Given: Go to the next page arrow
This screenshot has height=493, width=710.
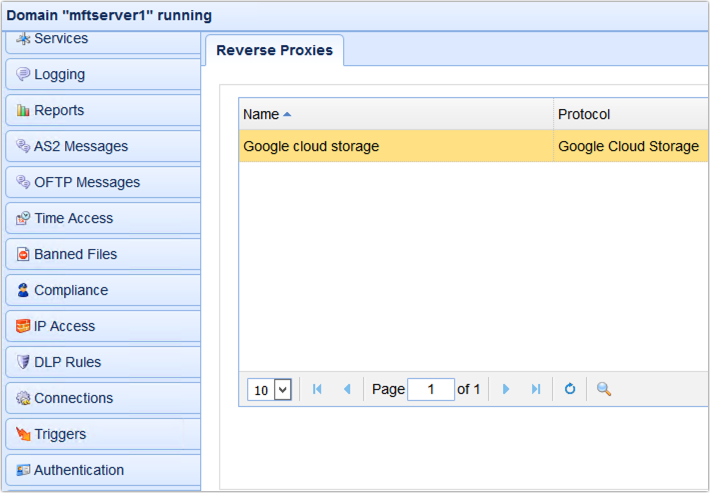Looking at the screenshot, I should (x=506, y=389).
